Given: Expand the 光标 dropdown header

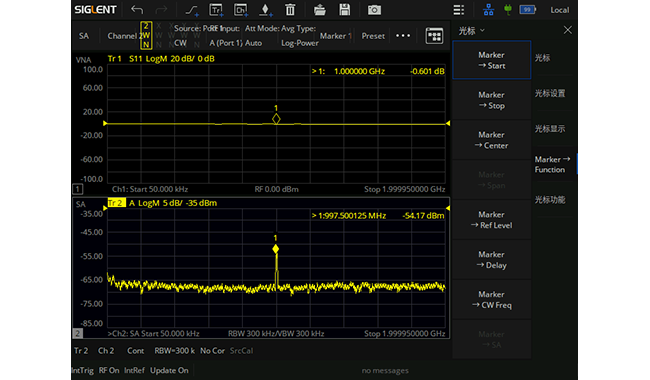Looking at the screenshot, I should [471, 31].
